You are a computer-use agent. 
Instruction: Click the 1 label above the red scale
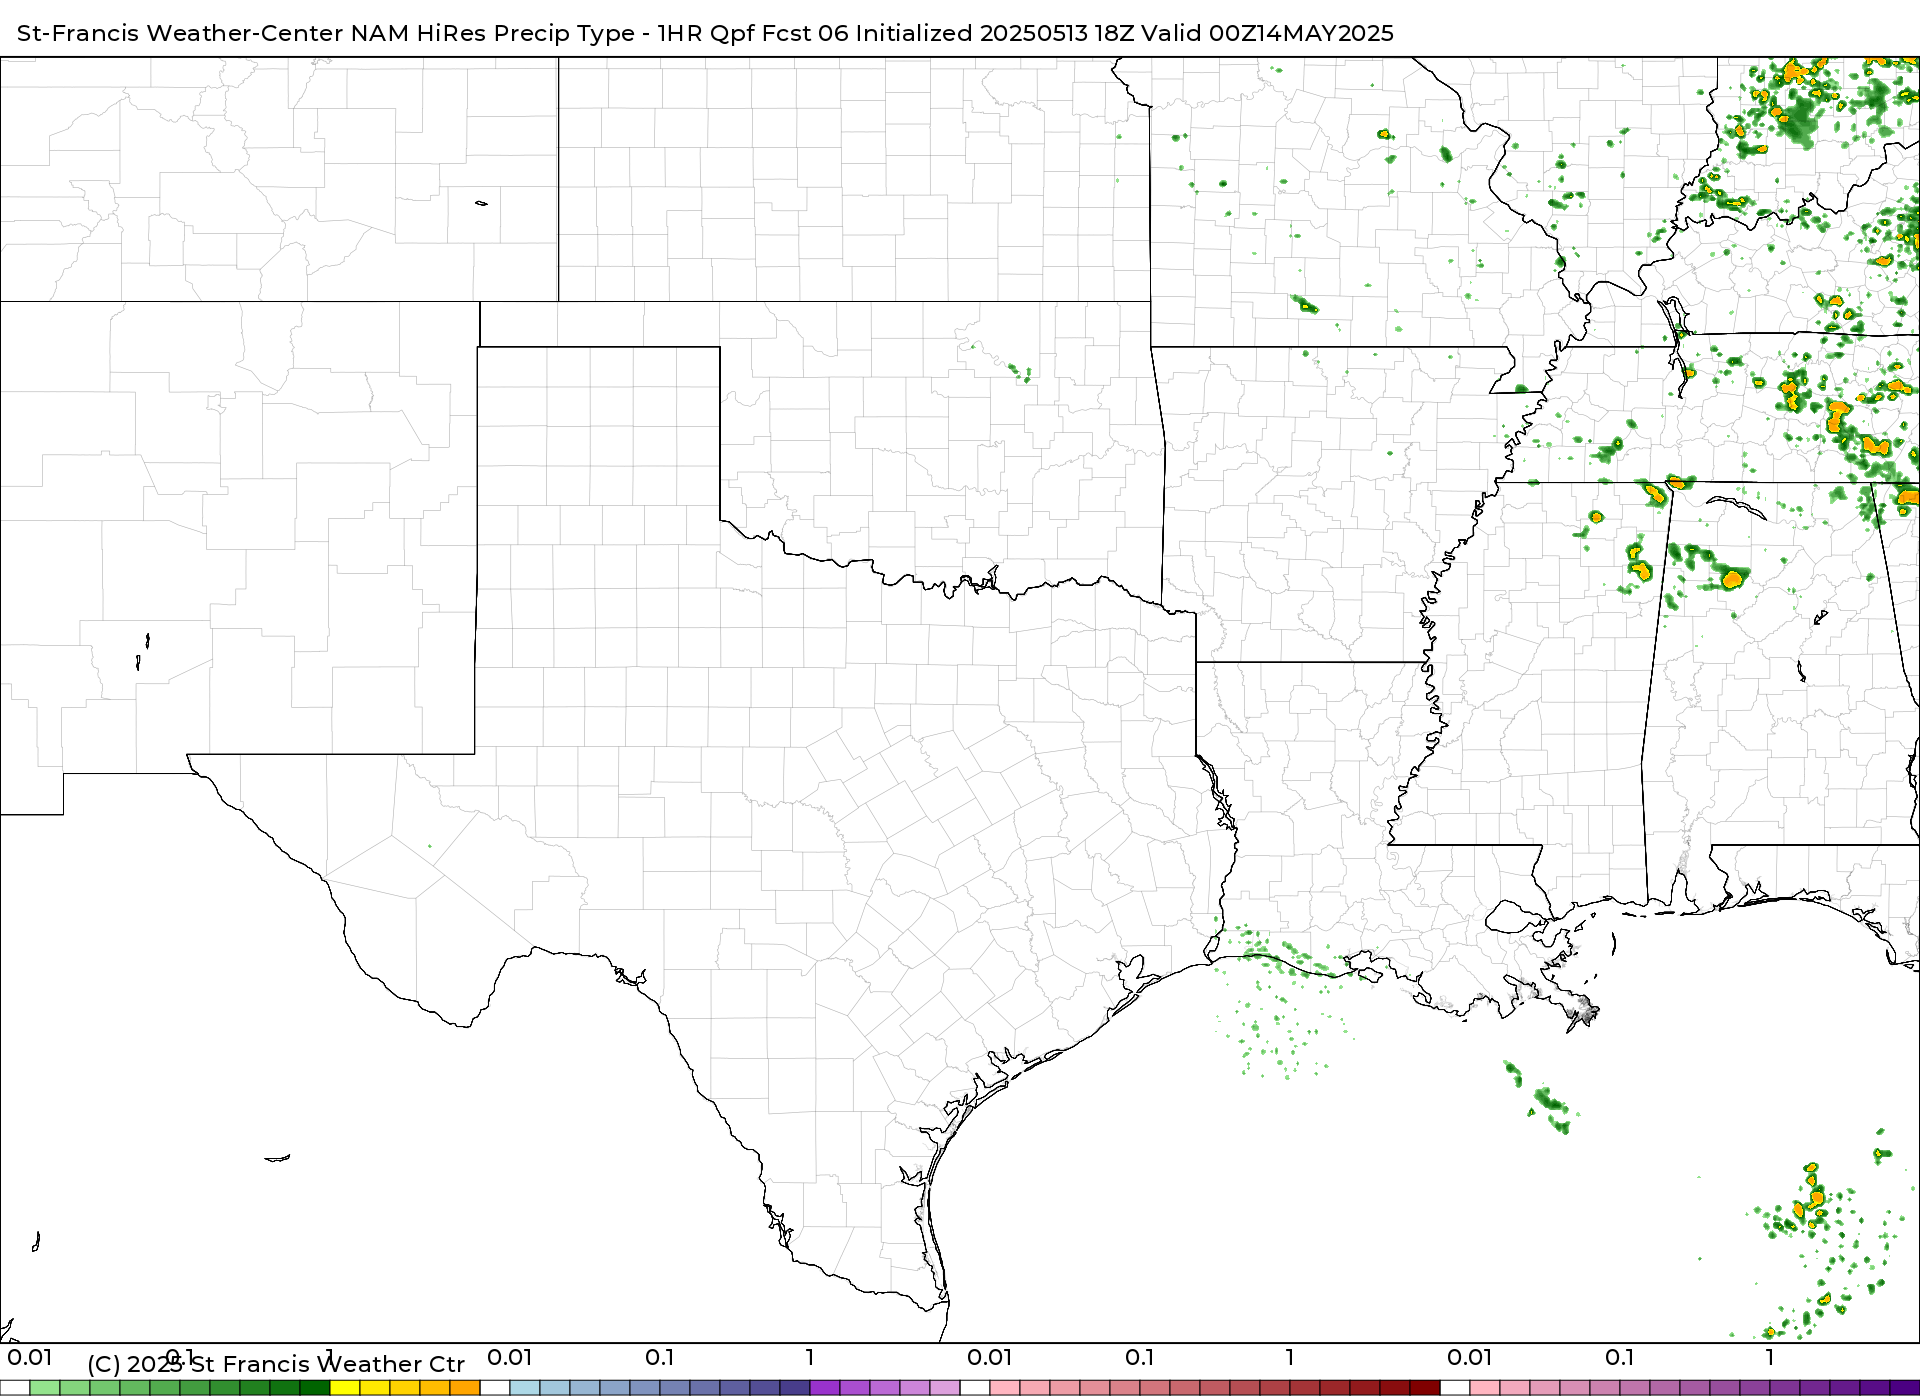pyautogui.click(x=1290, y=1357)
